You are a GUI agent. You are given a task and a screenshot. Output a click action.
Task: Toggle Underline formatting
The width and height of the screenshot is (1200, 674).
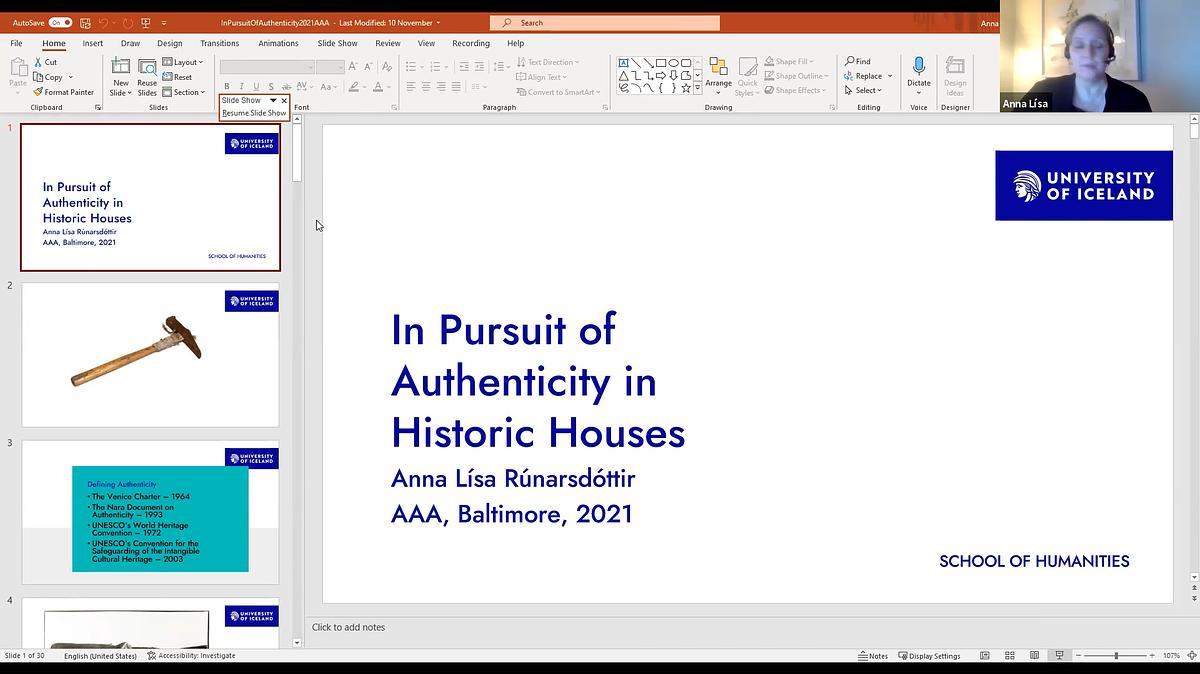tap(256, 87)
